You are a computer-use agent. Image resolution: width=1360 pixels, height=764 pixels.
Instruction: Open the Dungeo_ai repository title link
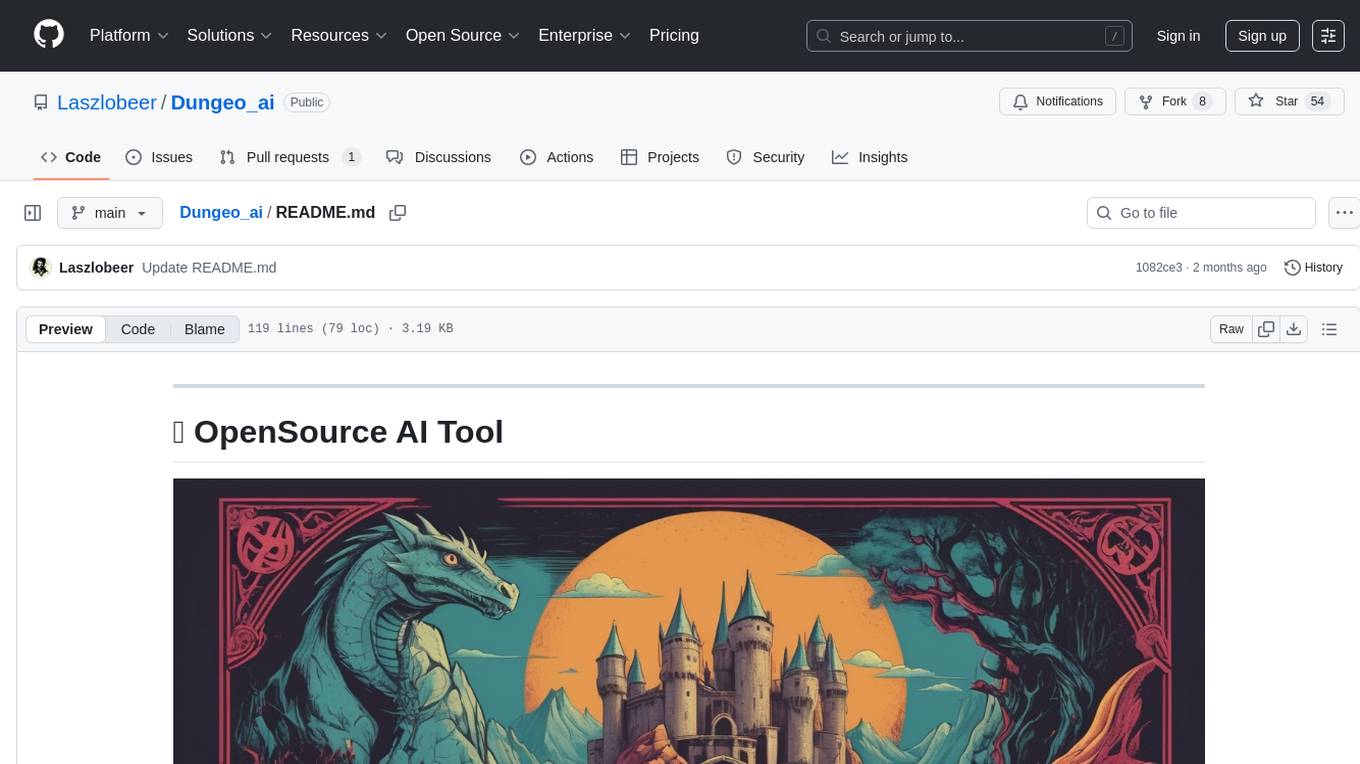(222, 102)
